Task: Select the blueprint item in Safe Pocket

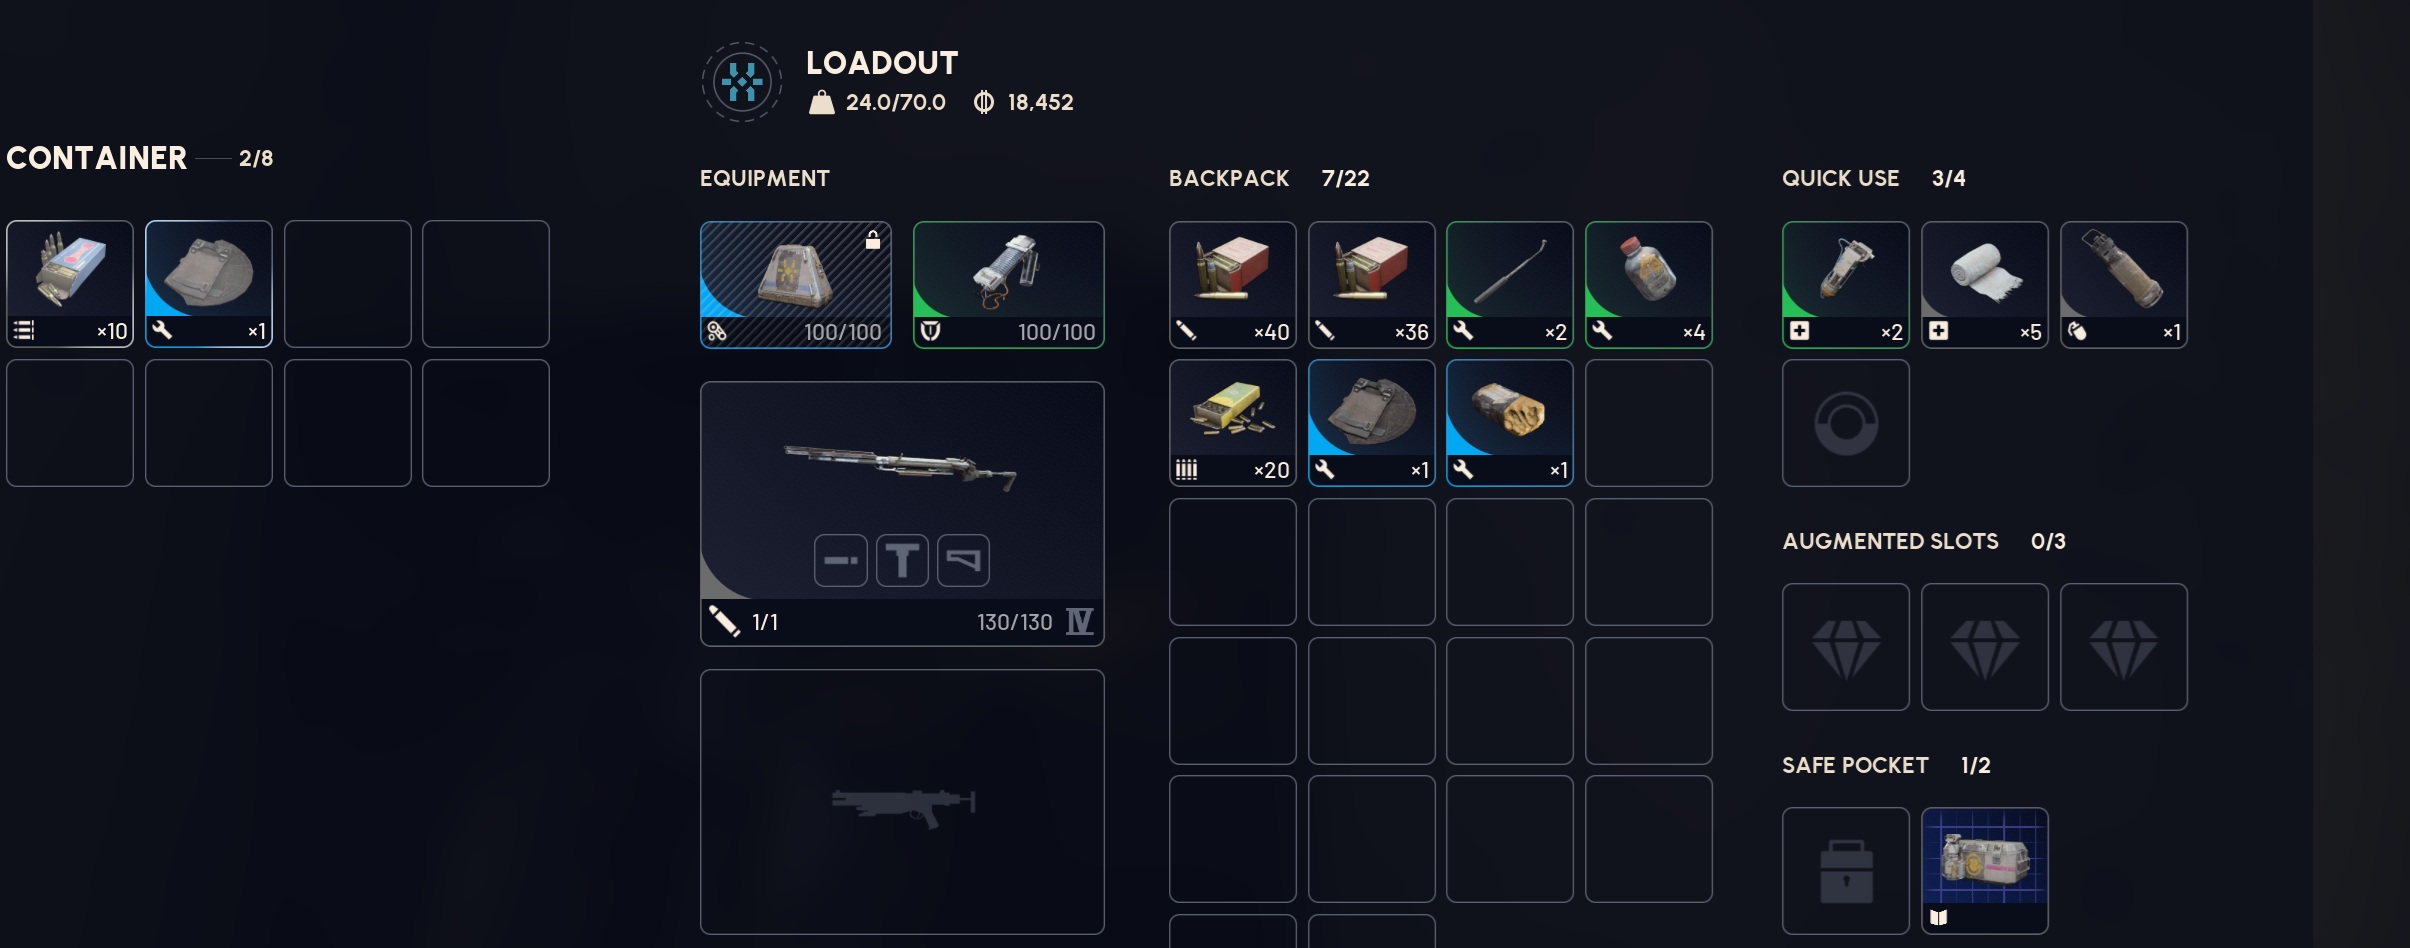Action: [x=1984, y=871]
